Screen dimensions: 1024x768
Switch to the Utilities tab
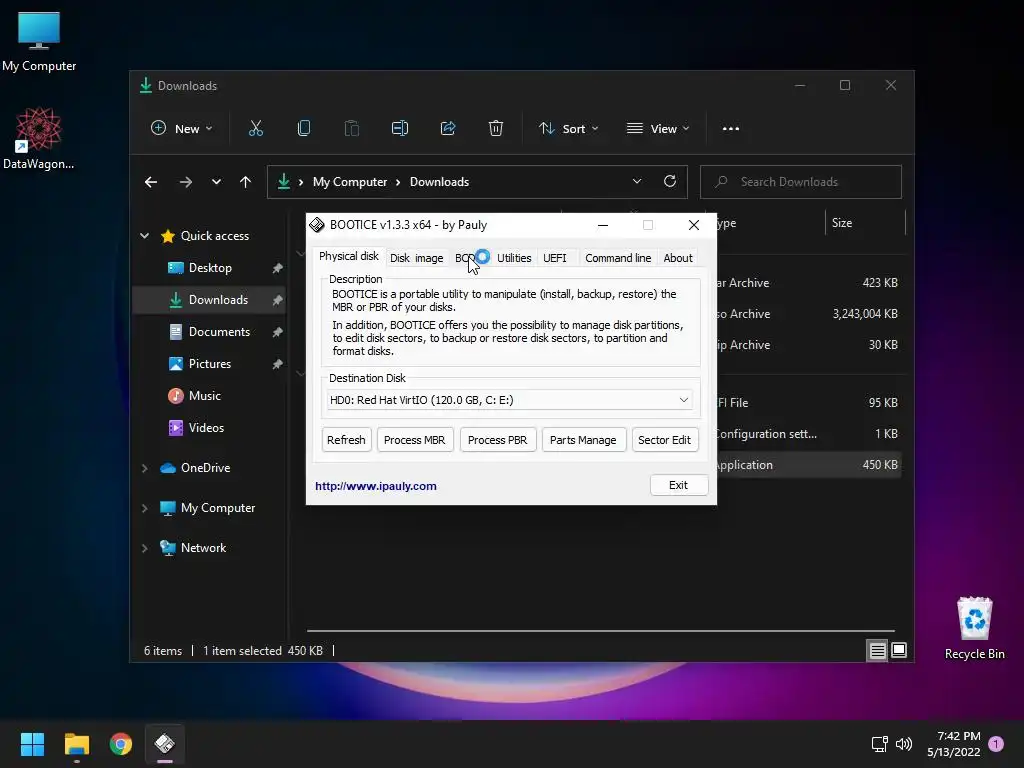[514, 258]
